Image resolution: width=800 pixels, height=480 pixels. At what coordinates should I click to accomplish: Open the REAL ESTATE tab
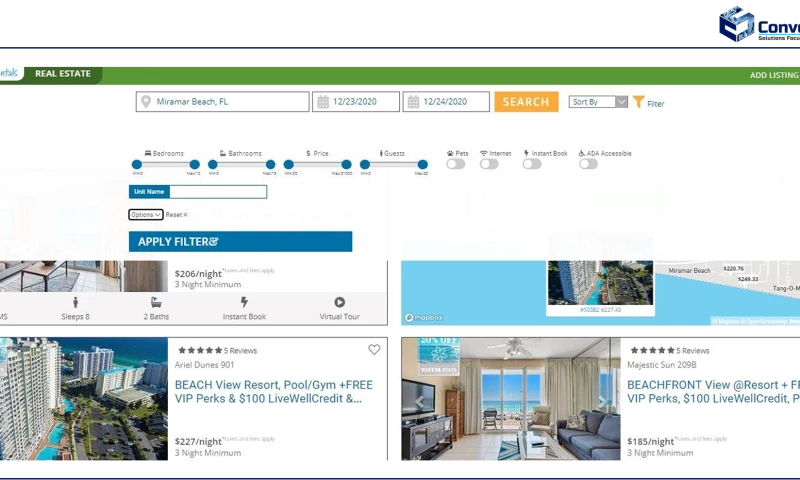coord(63,73)
